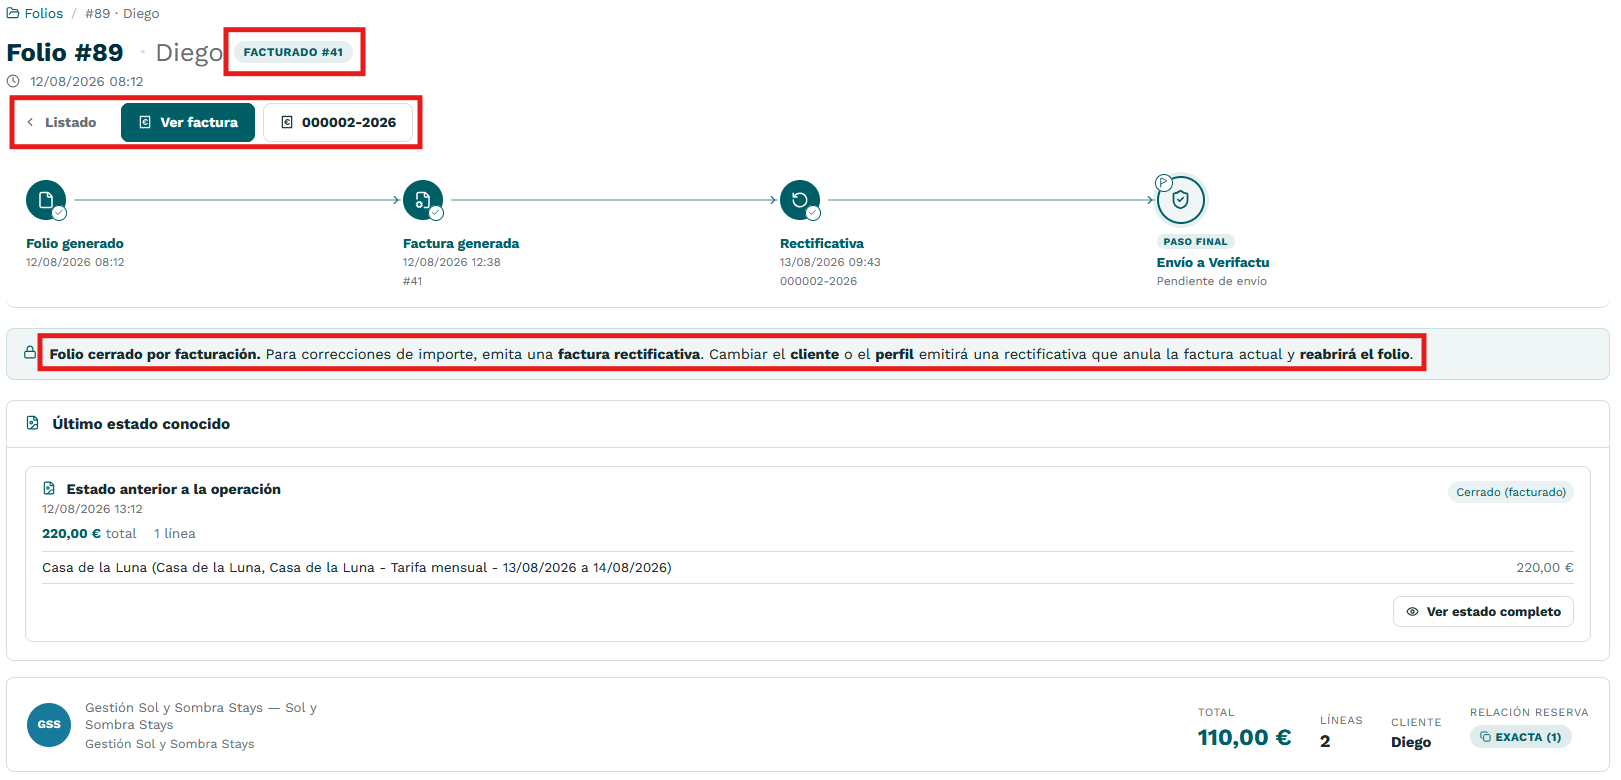The width and height of the screenshot is (1621, 780).
Task: Click the Listado back chevron
Action: pos(30,122)
